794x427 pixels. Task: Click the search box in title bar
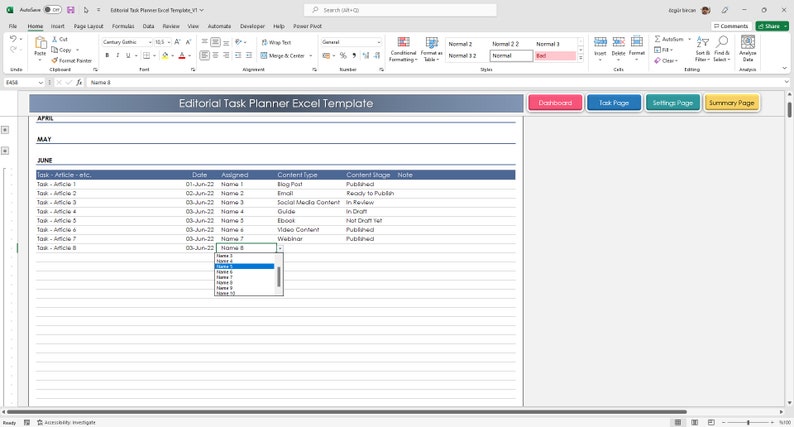click(400, 10)
